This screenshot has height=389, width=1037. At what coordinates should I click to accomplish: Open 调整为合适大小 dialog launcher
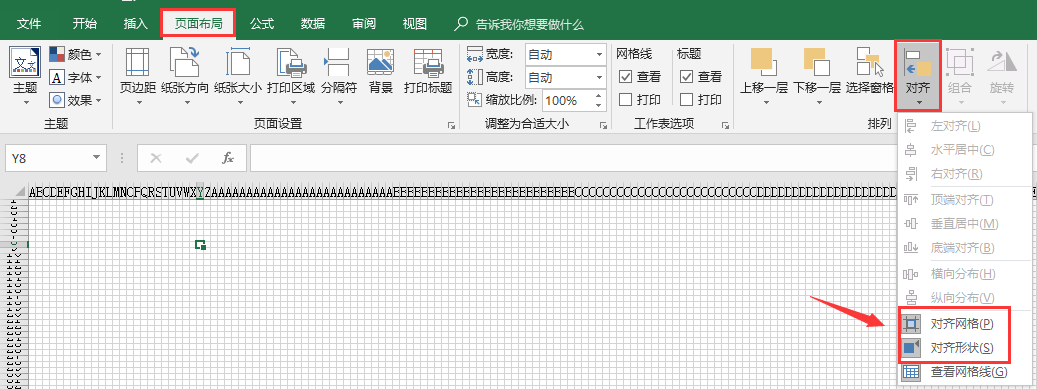pyautogui.click(x=602, y=125)
